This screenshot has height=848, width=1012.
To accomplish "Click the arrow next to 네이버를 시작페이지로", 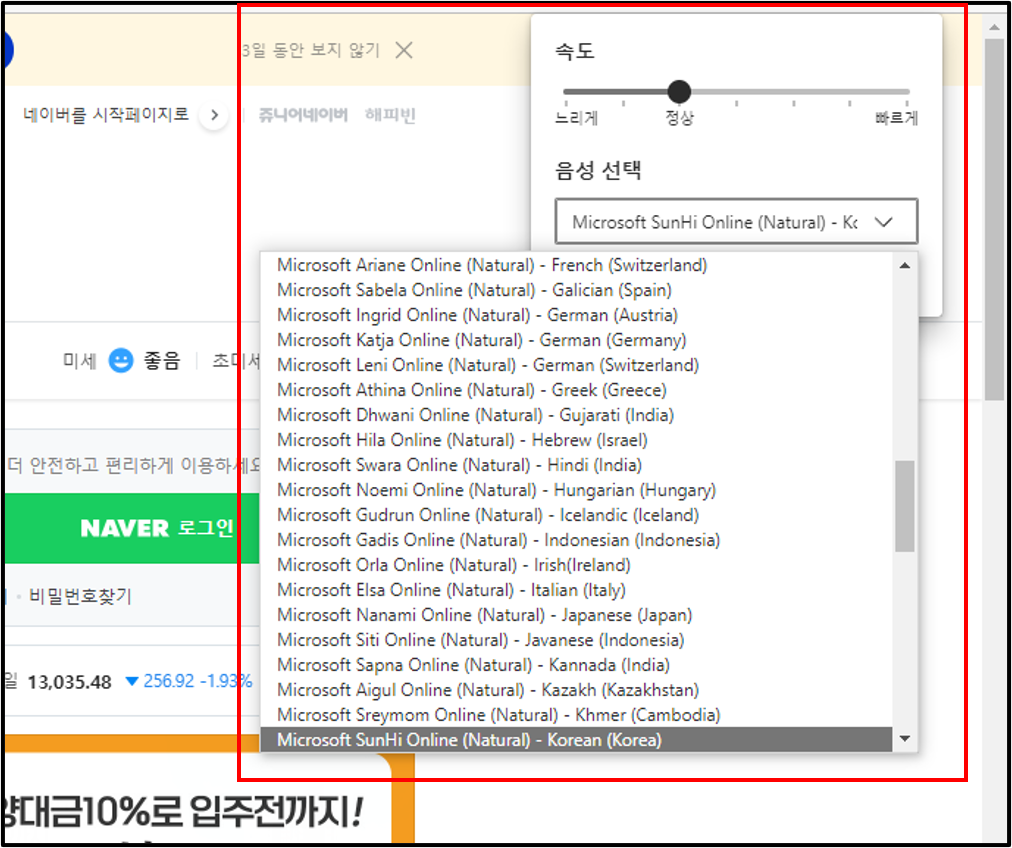I will pos(214,116).
